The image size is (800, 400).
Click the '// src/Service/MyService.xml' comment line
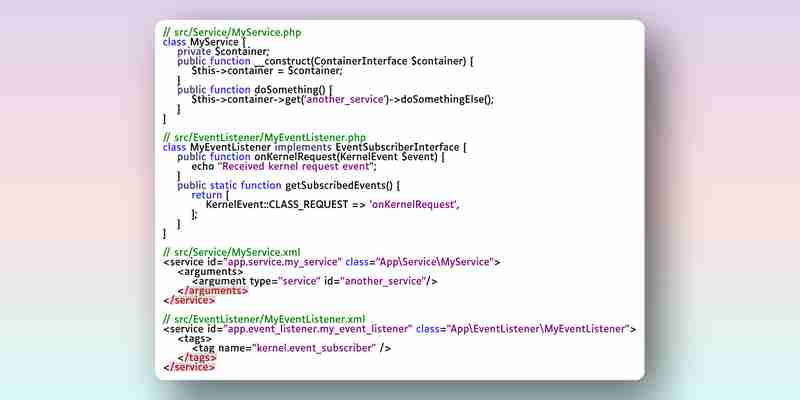tap(232, 252)
